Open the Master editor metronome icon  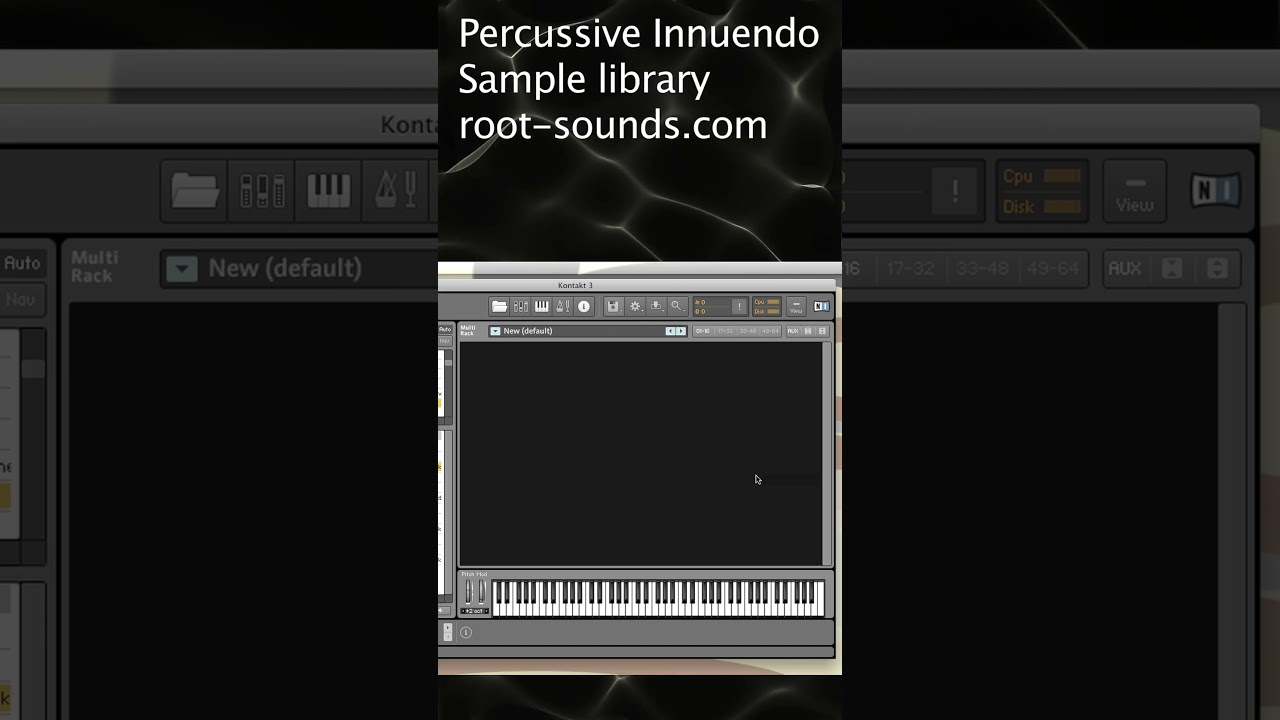coord(563,306)
